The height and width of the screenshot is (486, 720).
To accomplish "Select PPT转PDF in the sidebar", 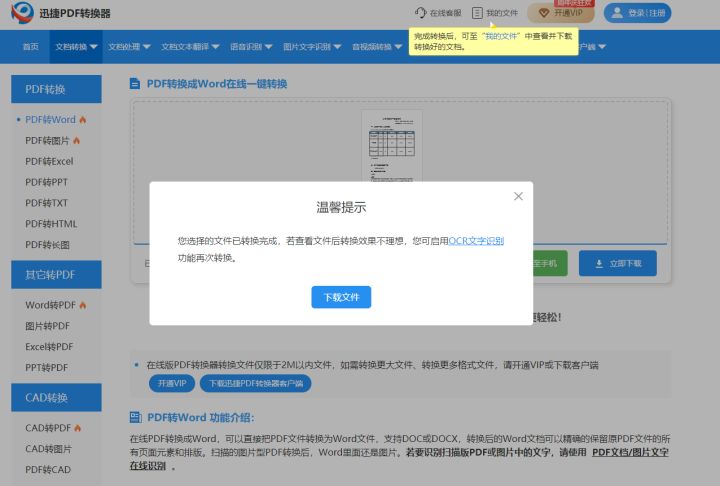I will point(46,367).
